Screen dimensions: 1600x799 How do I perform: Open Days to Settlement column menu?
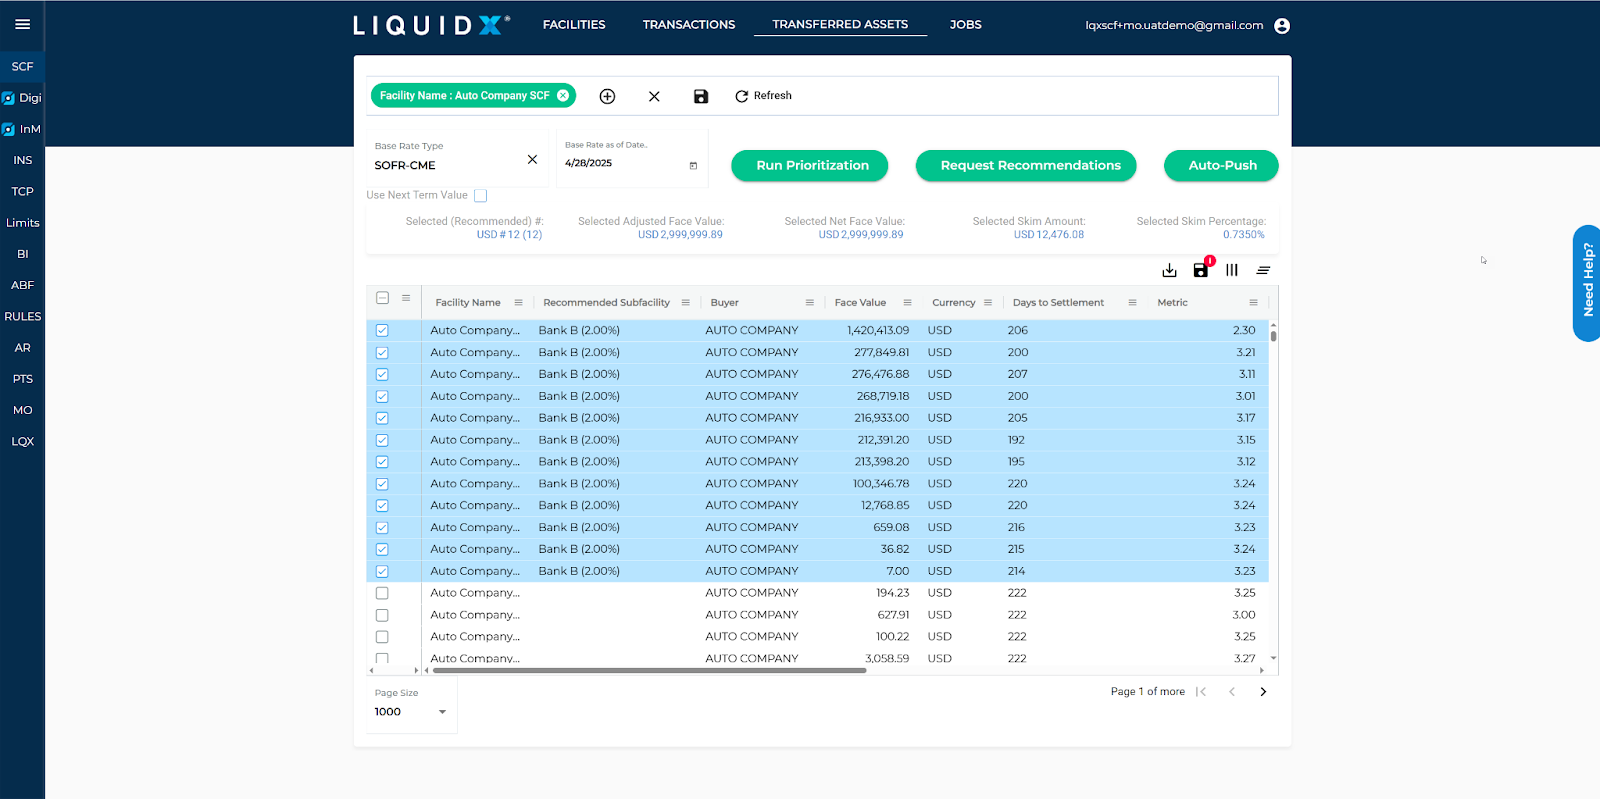pyautogui.click(x=1132, y=303)
